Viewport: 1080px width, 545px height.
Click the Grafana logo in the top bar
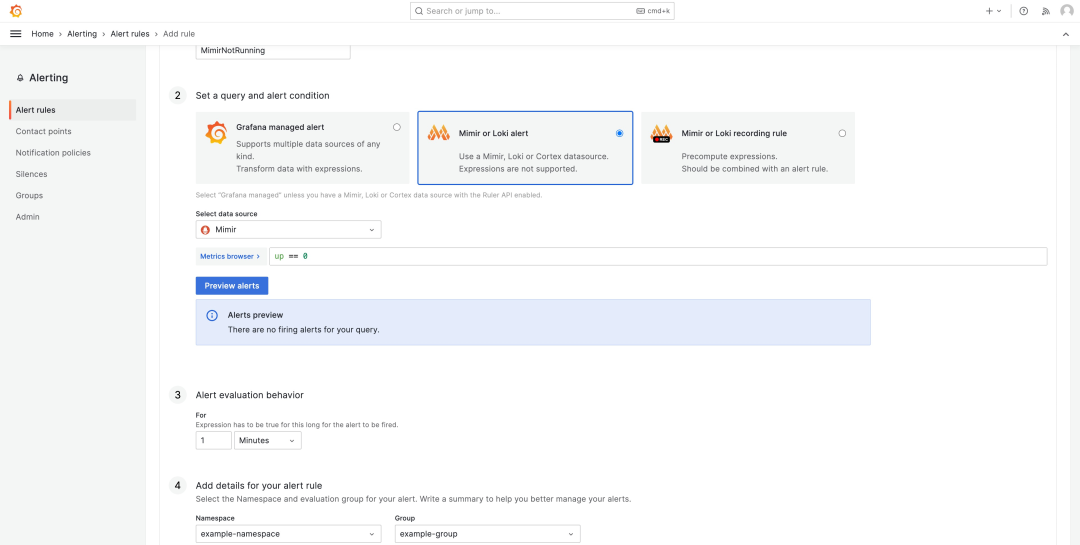click(15, 11)
